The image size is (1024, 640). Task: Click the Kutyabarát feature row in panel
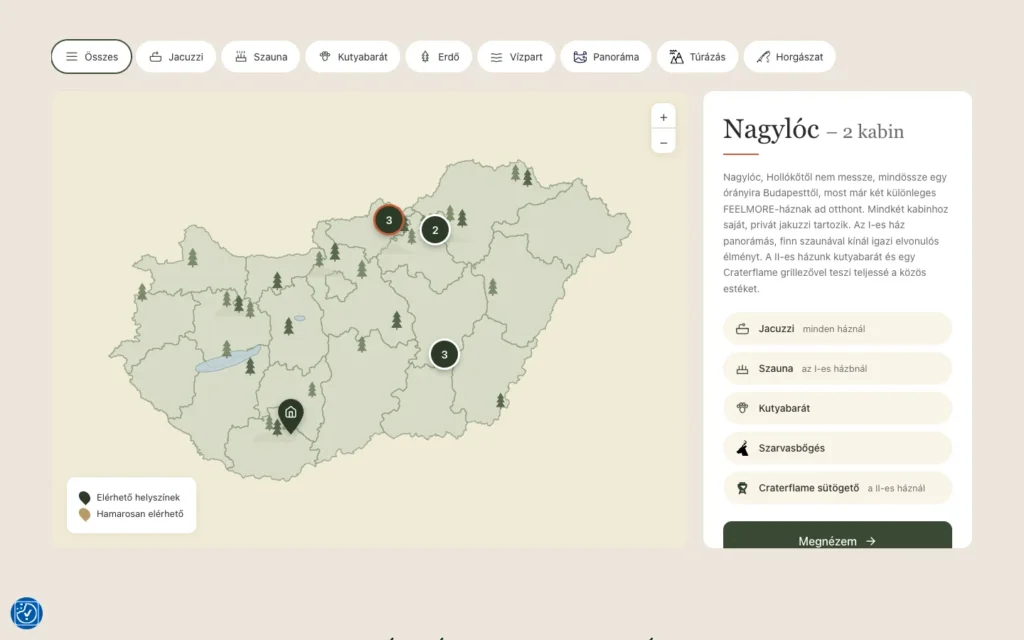click(x=837, y=408)
